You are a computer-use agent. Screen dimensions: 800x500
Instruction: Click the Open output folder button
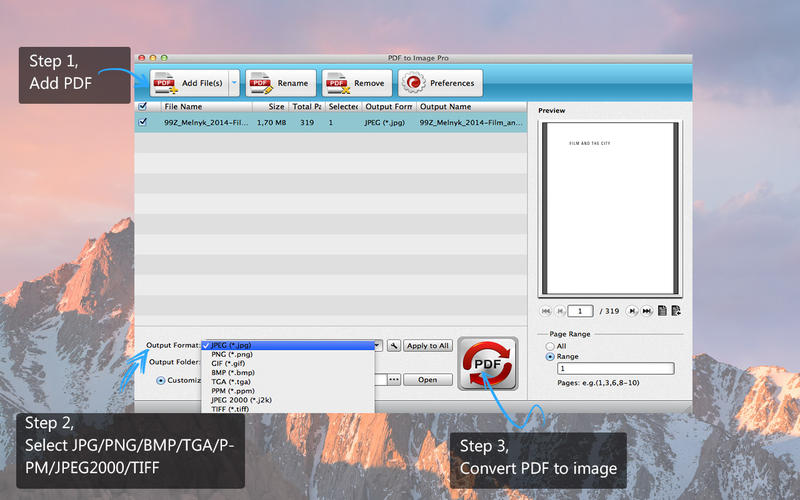click(428, 380)
